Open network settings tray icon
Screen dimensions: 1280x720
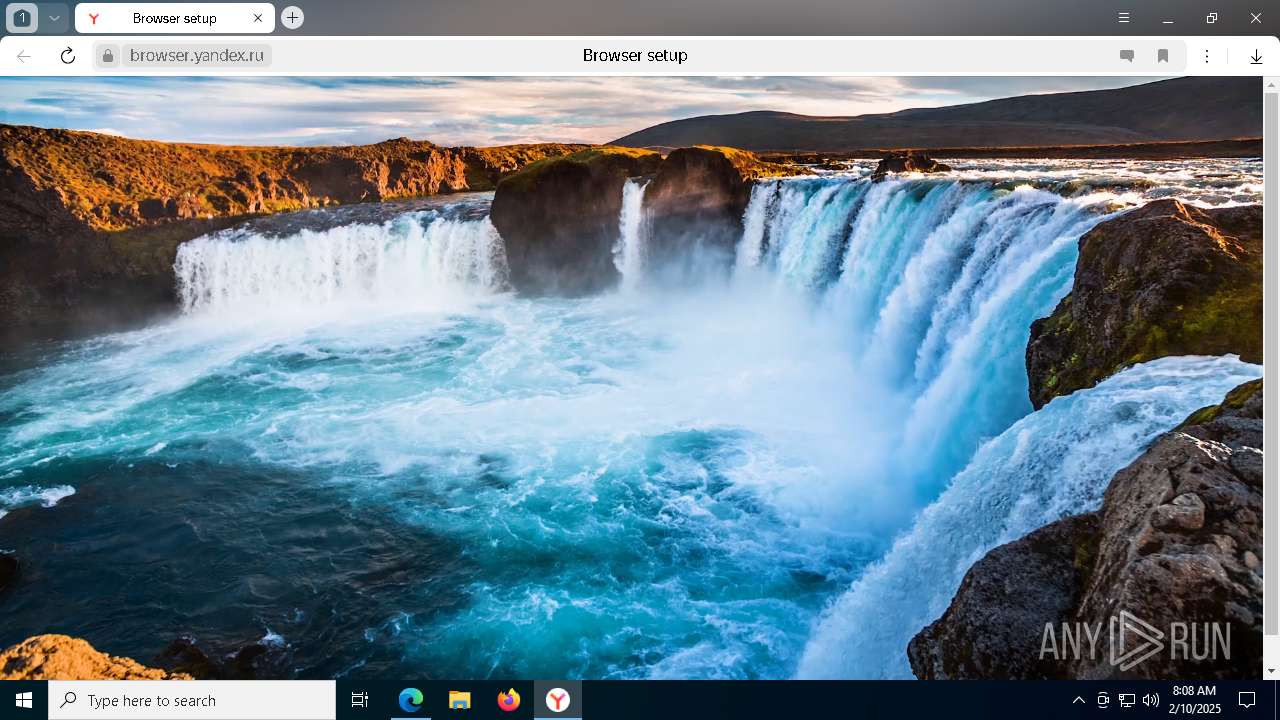1127,700
